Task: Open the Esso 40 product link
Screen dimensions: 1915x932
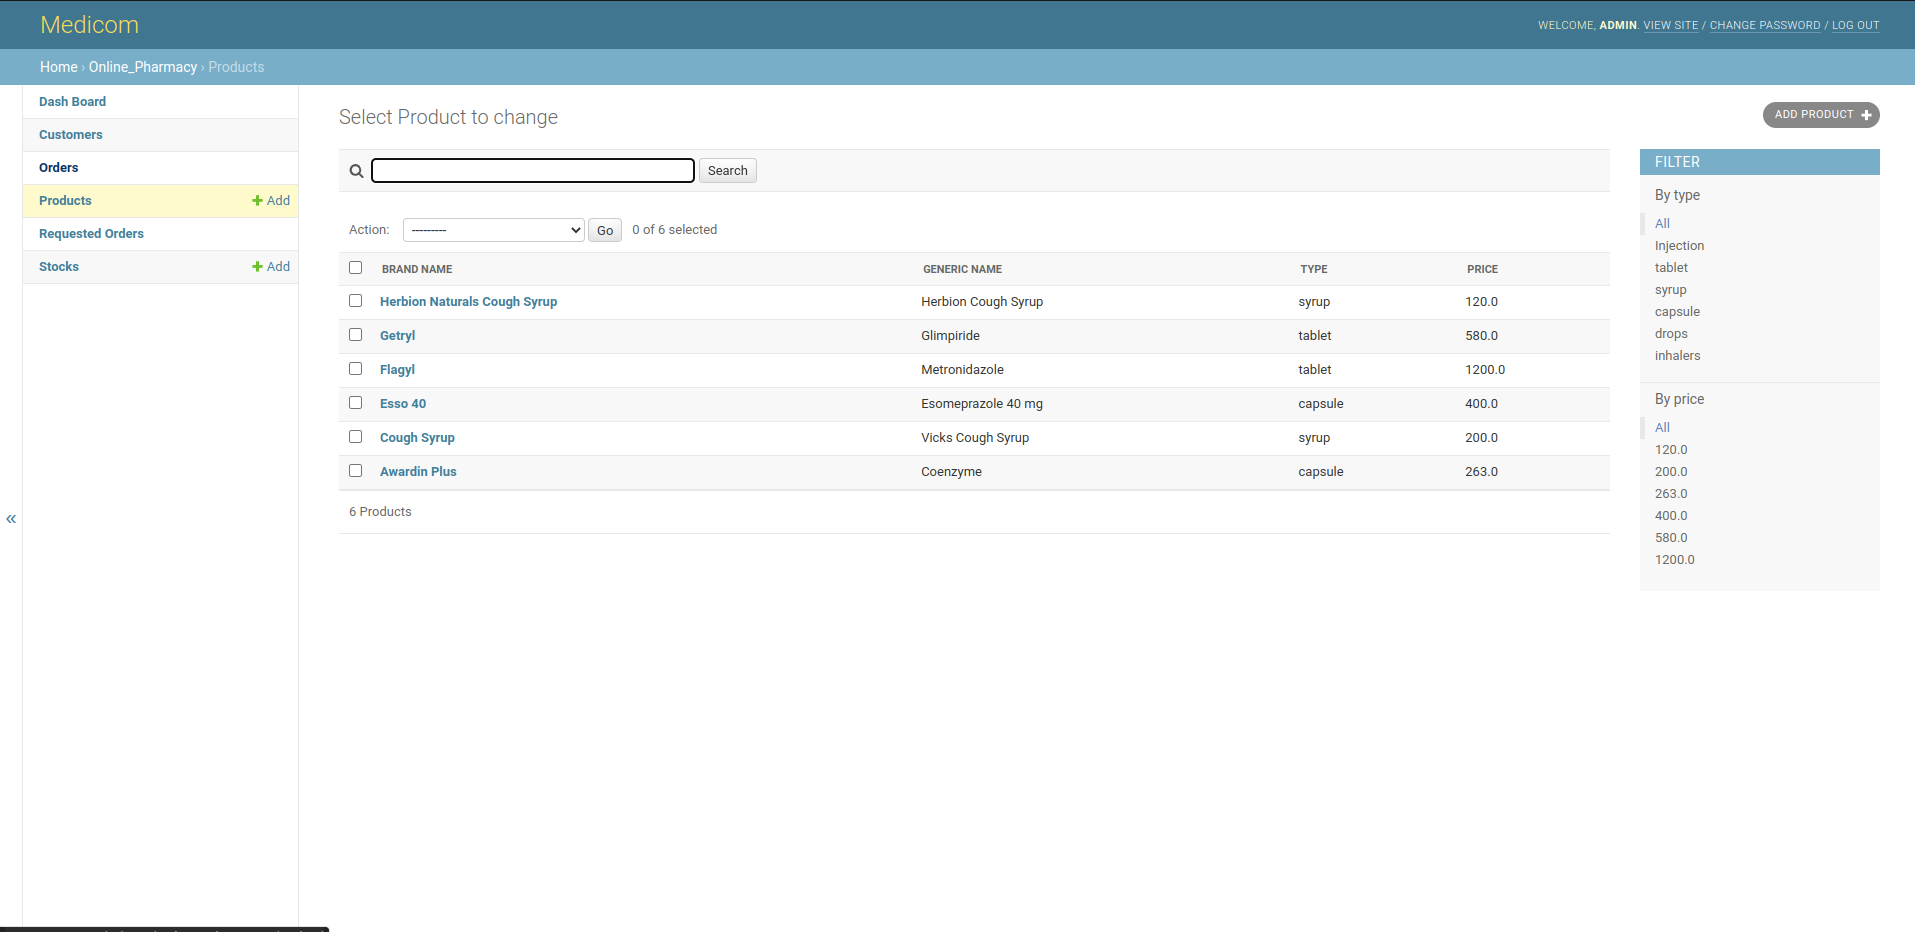Action: coord(403,404)
